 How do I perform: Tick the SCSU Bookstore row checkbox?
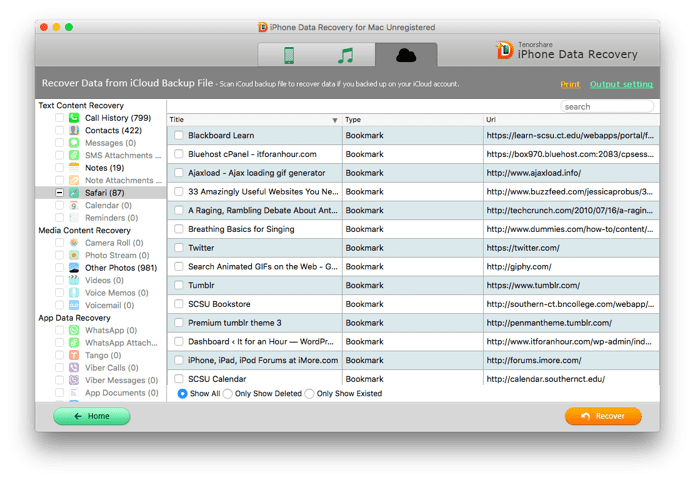click(179, 304)
